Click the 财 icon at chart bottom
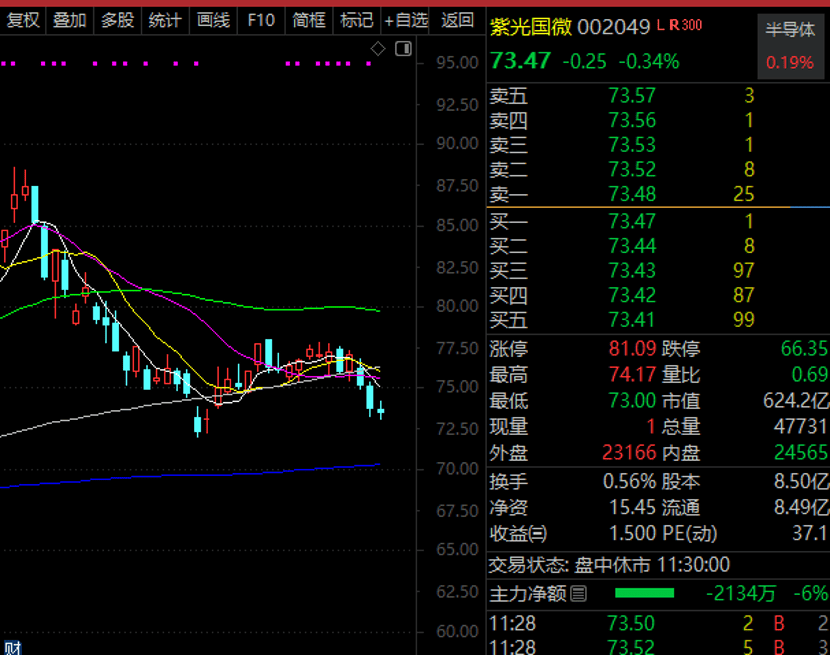The width and height of the screenshot is (830, 656). (x=12, y=648)
